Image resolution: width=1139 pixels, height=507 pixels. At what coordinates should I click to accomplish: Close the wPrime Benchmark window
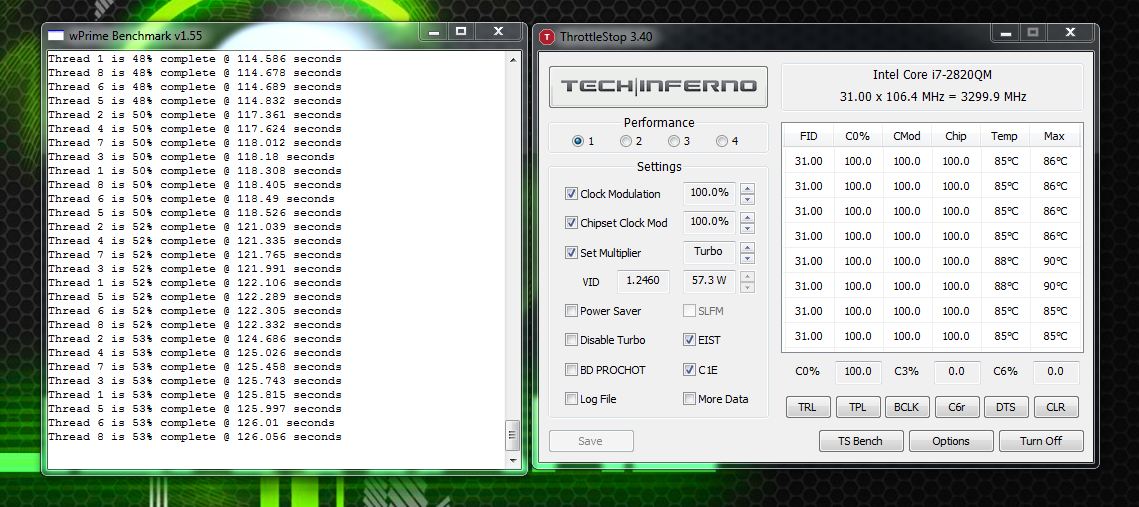[498, 32]
